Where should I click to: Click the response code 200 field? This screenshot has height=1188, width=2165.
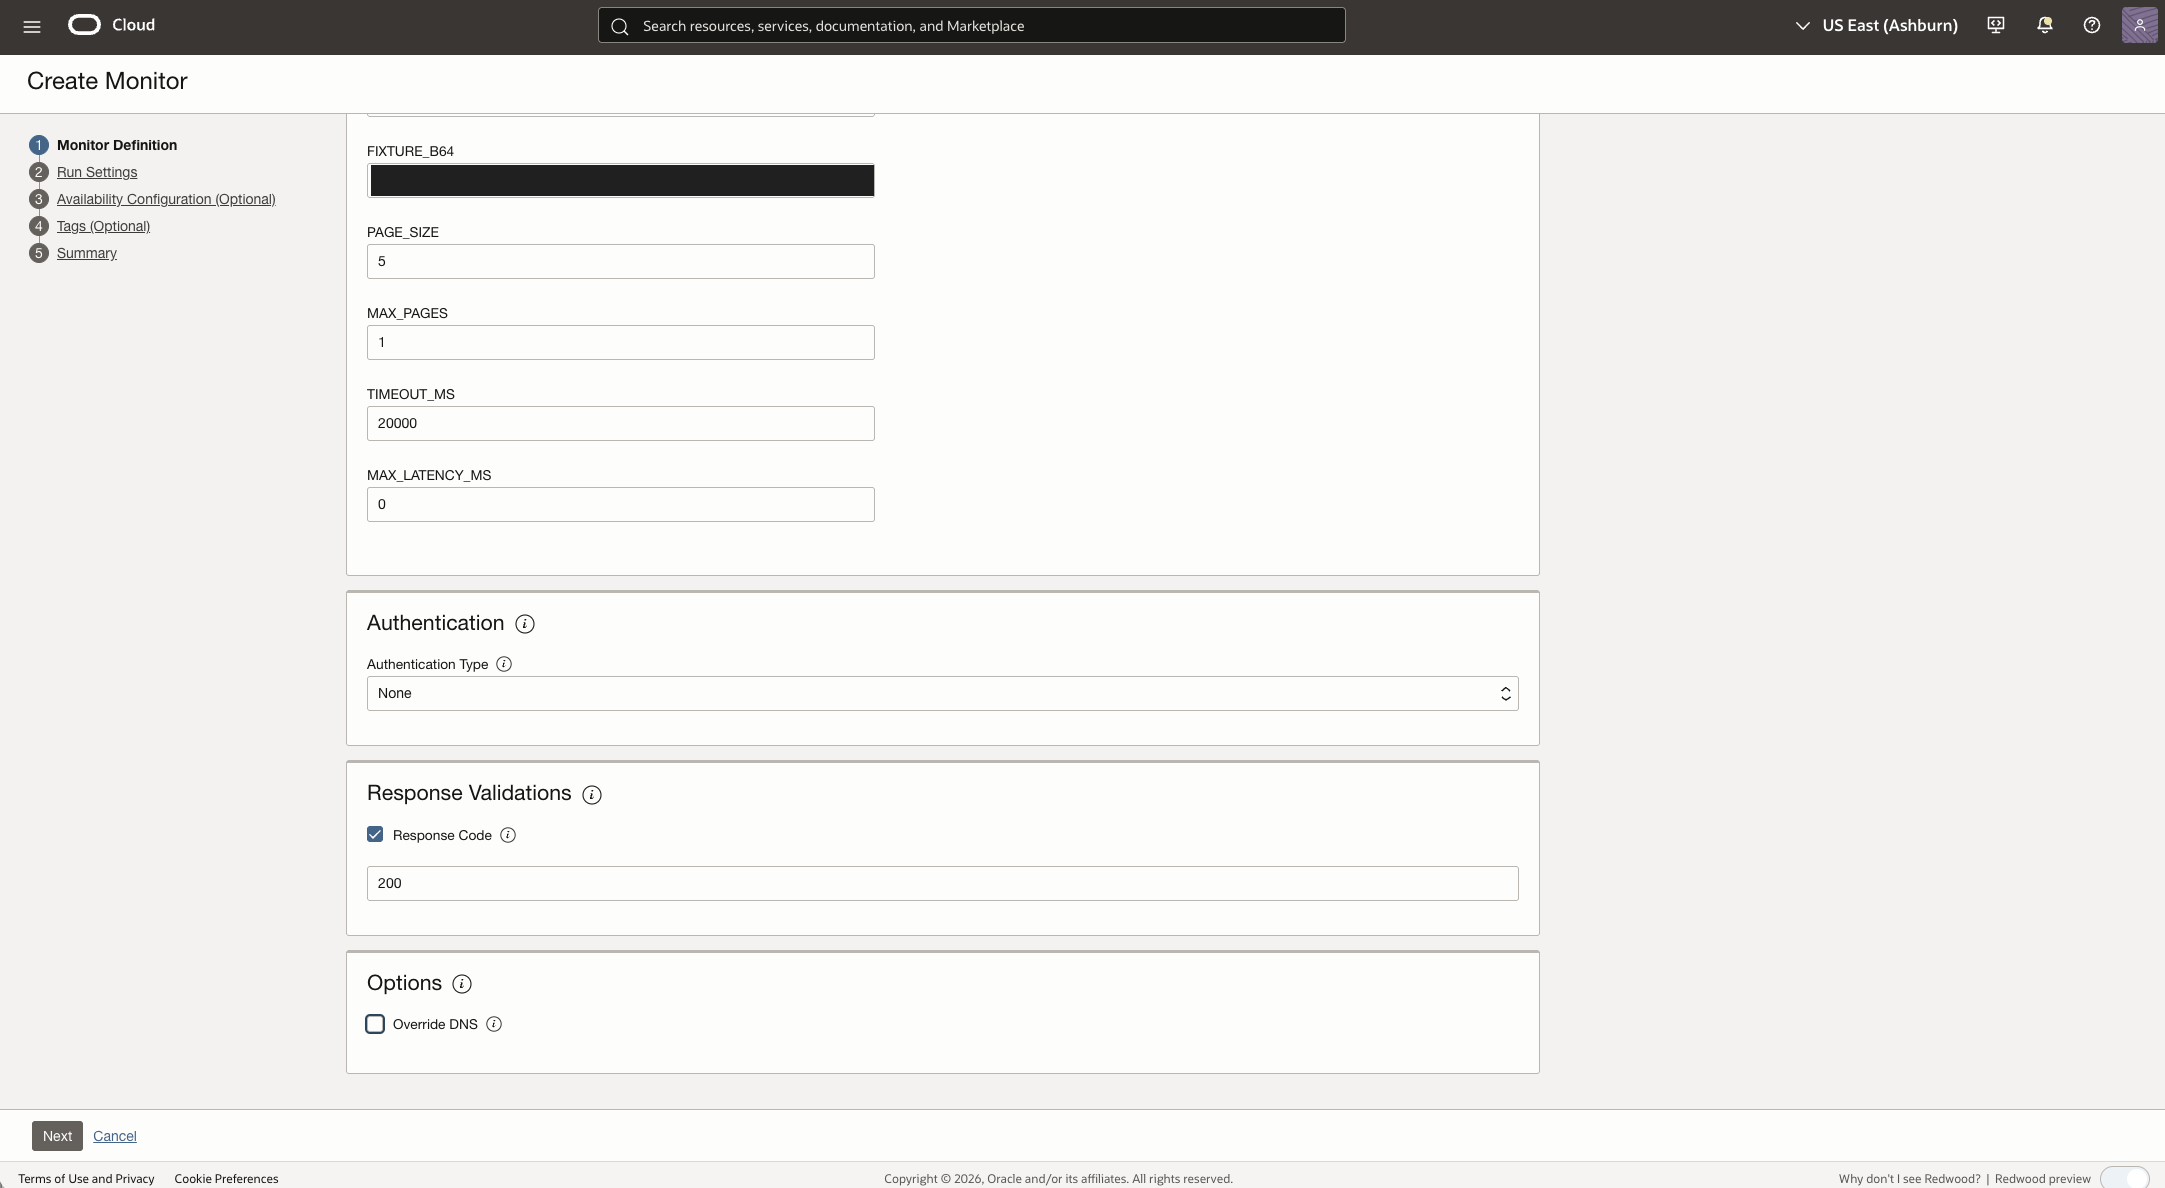click(942, 884)
